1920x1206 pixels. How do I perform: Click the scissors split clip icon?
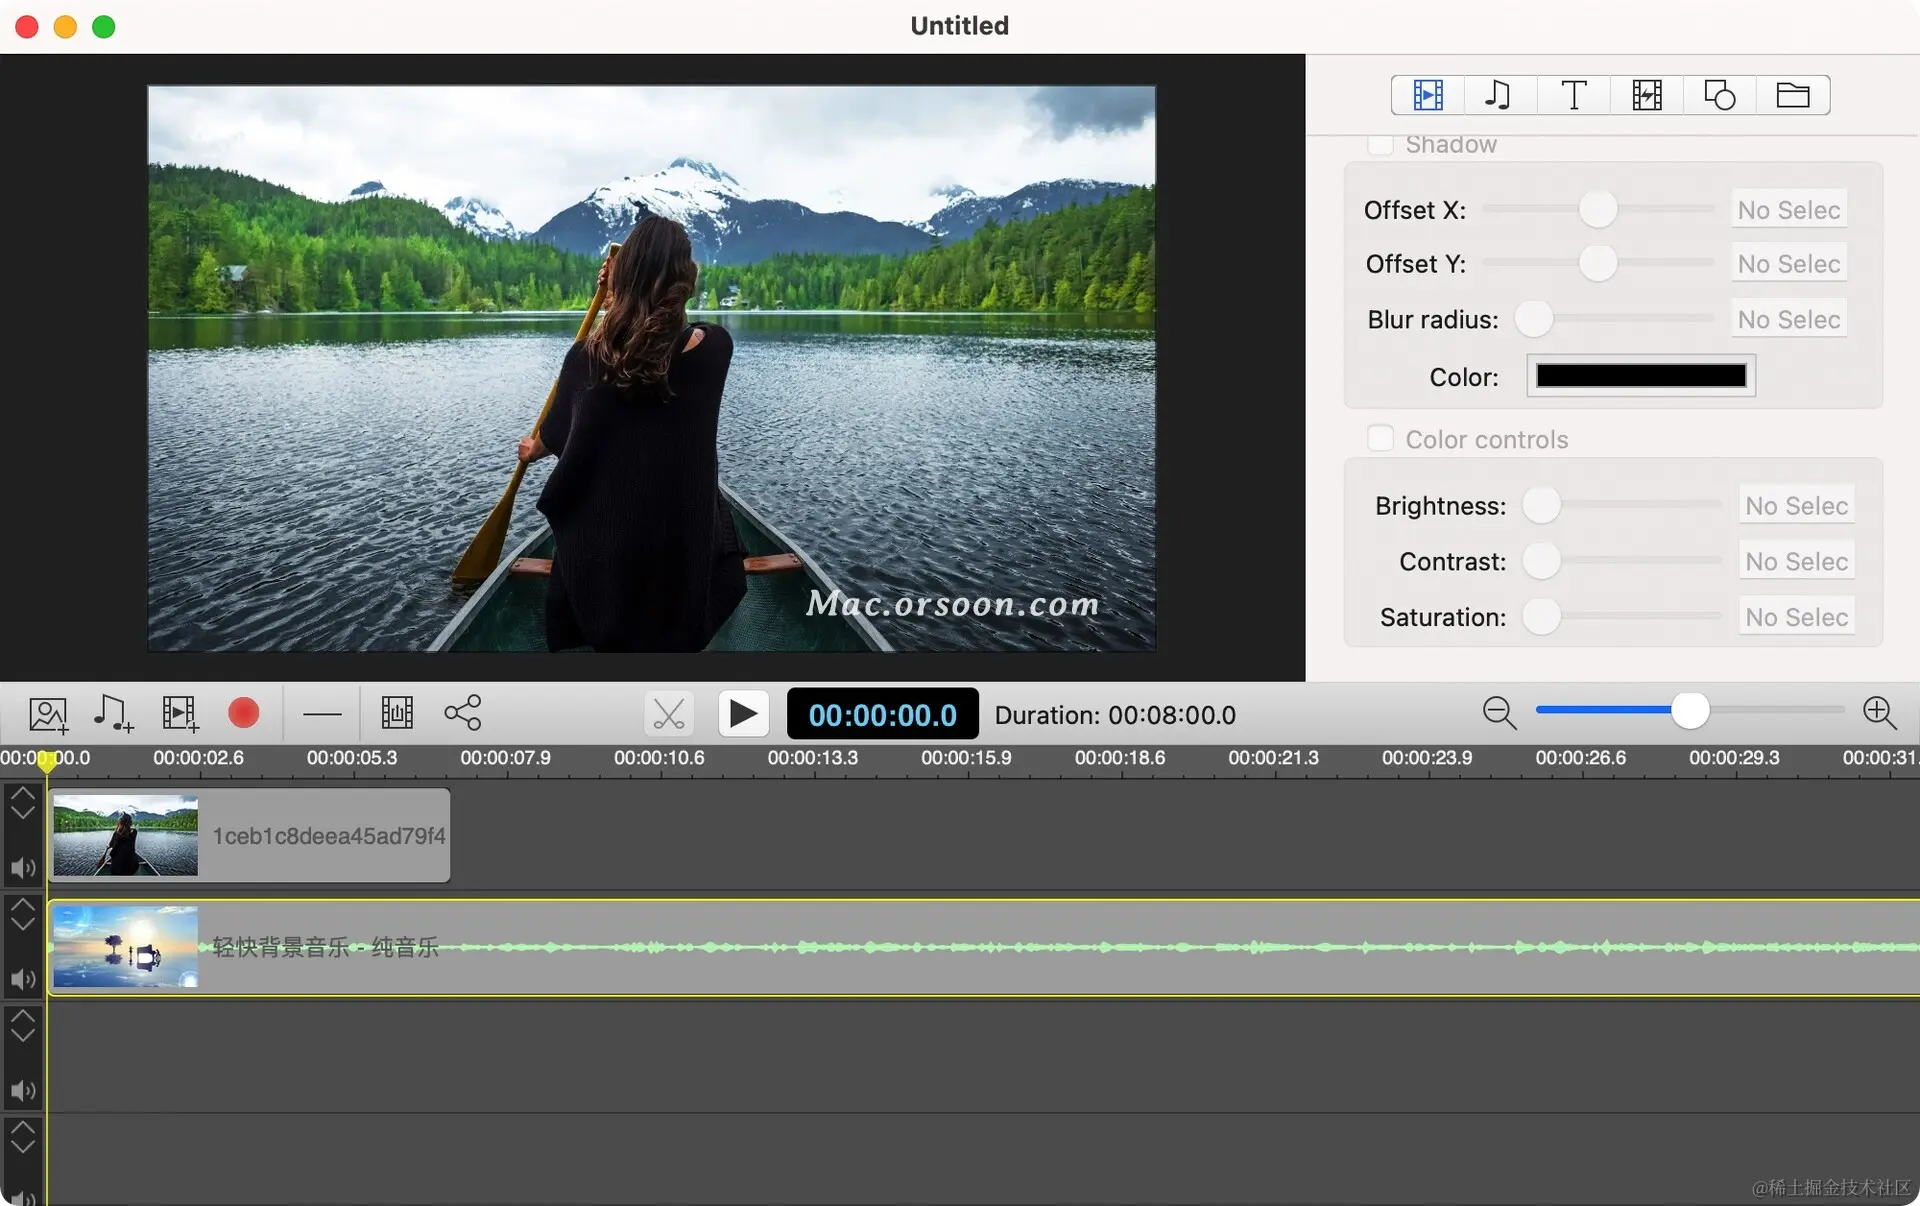(668, 714)
